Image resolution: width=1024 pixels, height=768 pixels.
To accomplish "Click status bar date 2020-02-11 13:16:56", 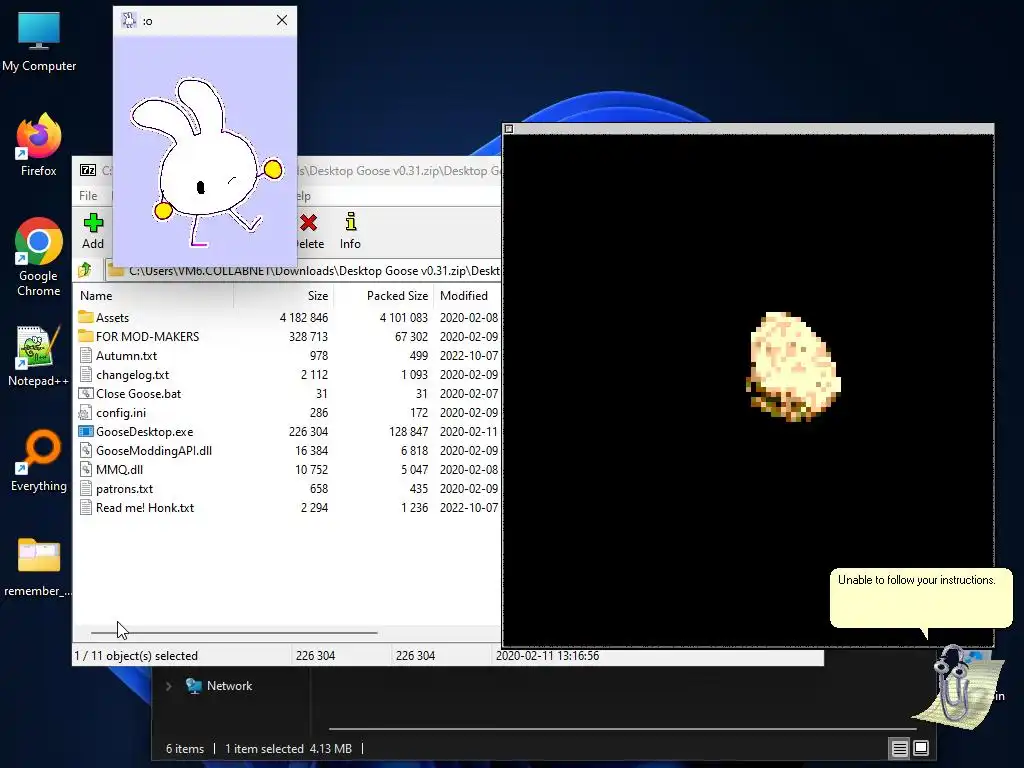I will [547, 655].
